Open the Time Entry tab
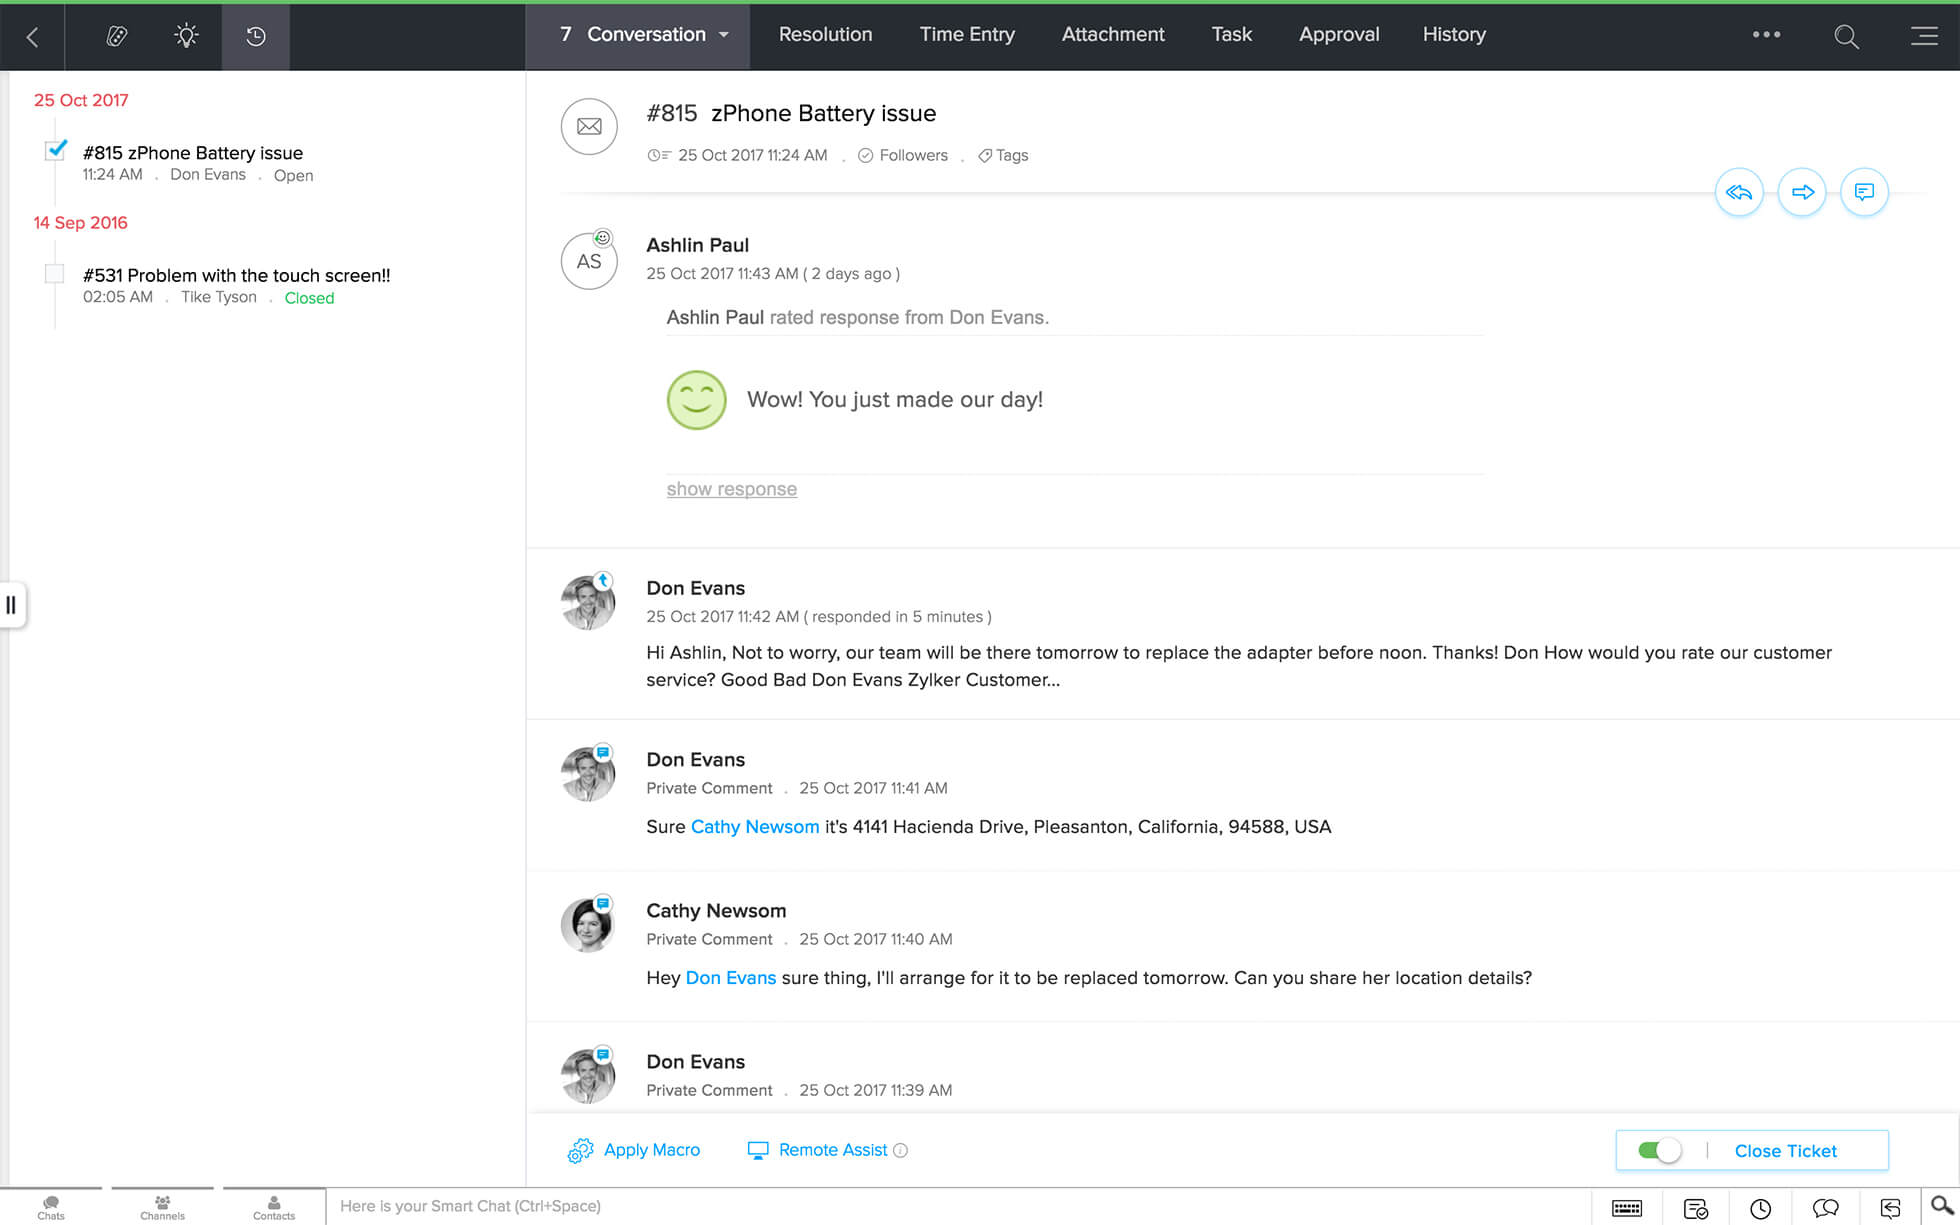The width and height of the screenshot is (1960, 1225). [x=966, y=35]
